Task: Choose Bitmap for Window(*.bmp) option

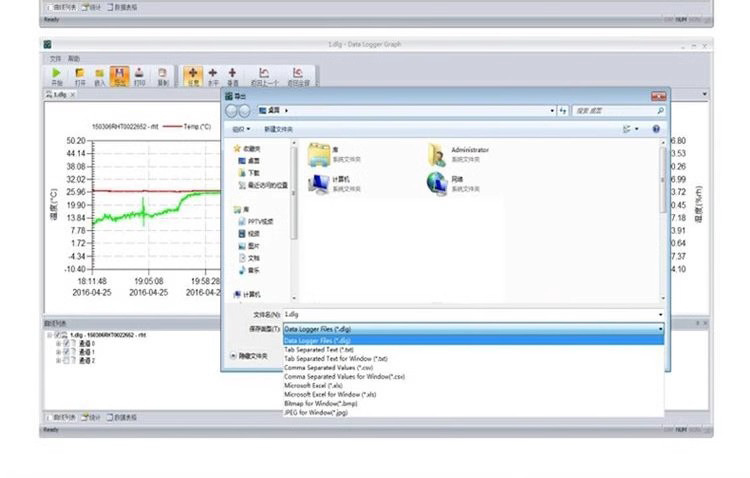Action: point(474,403)
